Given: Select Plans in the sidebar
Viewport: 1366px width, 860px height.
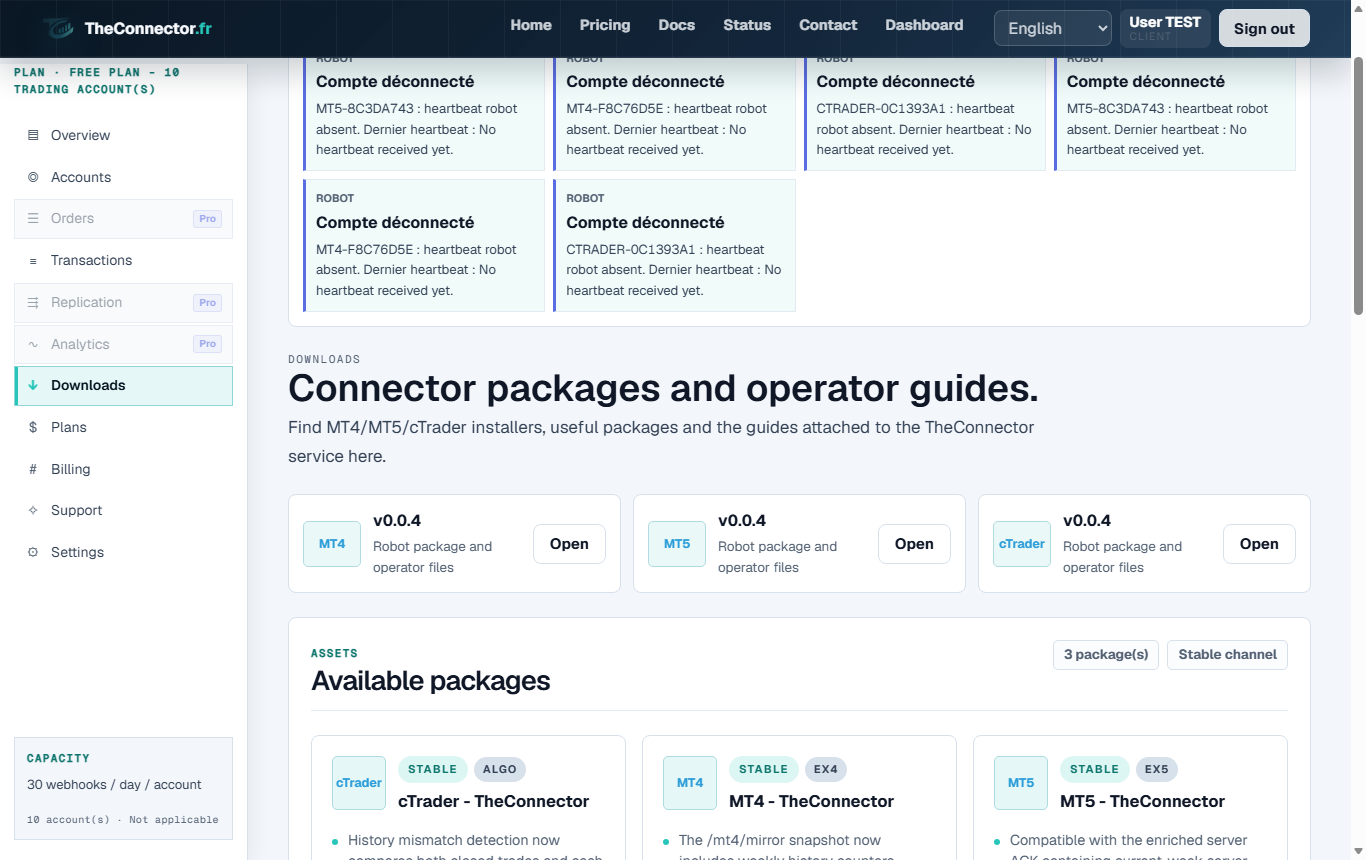Looking at the screenshot, I should 124,427.
